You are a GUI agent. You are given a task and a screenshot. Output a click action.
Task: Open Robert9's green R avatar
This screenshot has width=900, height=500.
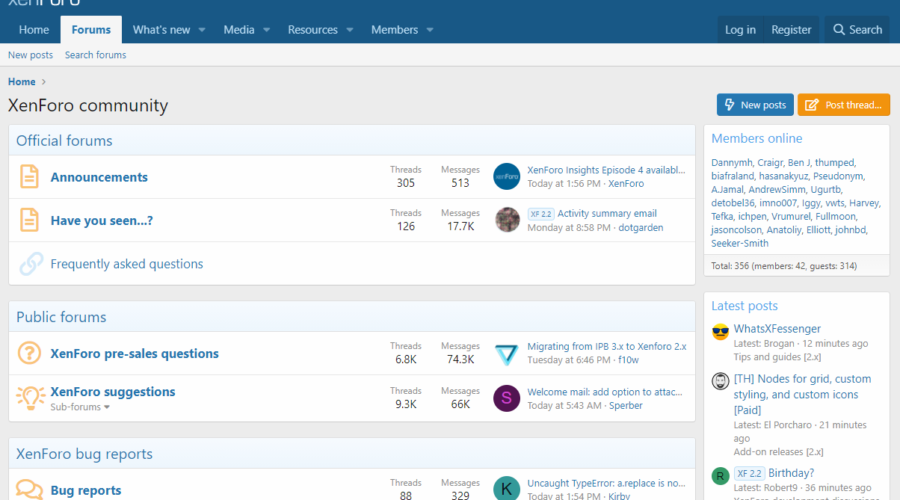tap(720, 476)
